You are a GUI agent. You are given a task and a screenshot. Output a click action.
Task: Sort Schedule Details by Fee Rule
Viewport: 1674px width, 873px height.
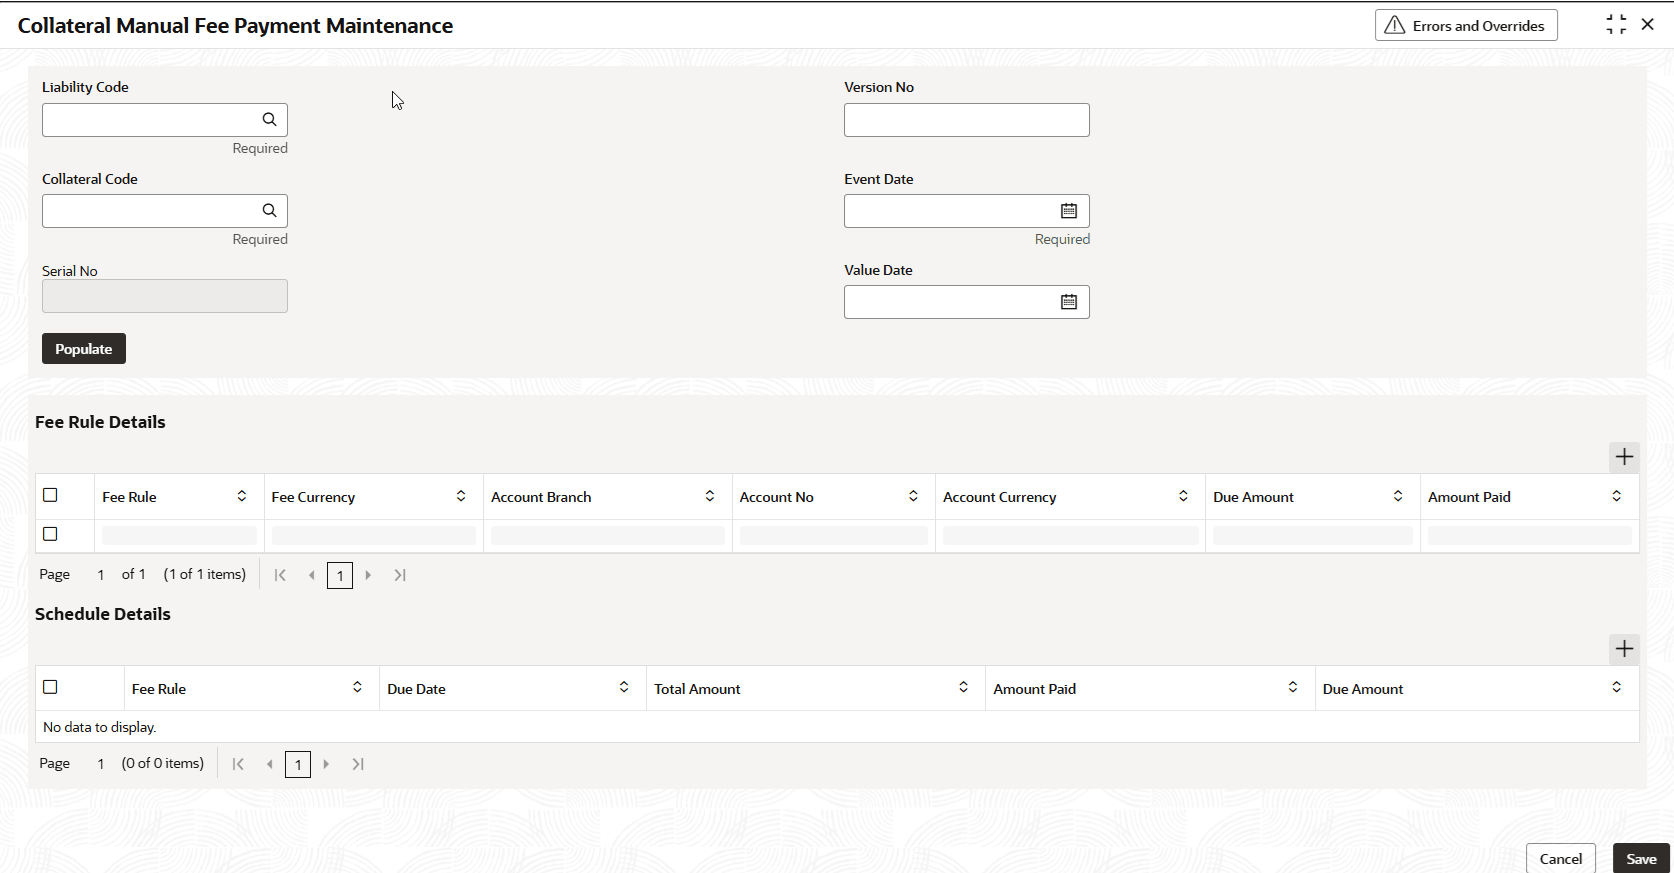point(357,687)
